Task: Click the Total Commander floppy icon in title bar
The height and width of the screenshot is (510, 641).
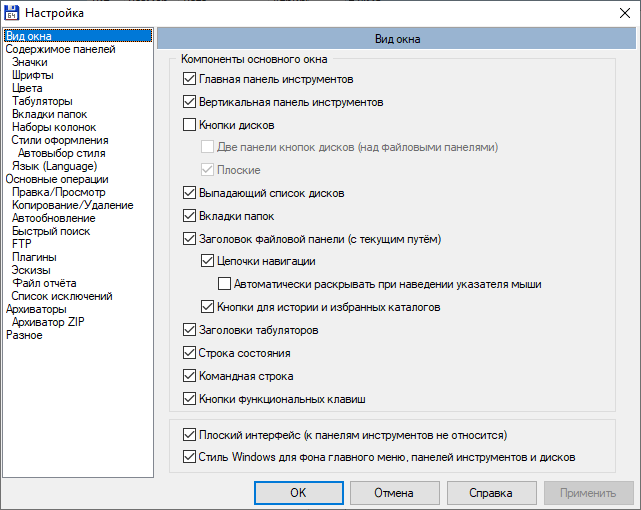Action: point(11,13)
